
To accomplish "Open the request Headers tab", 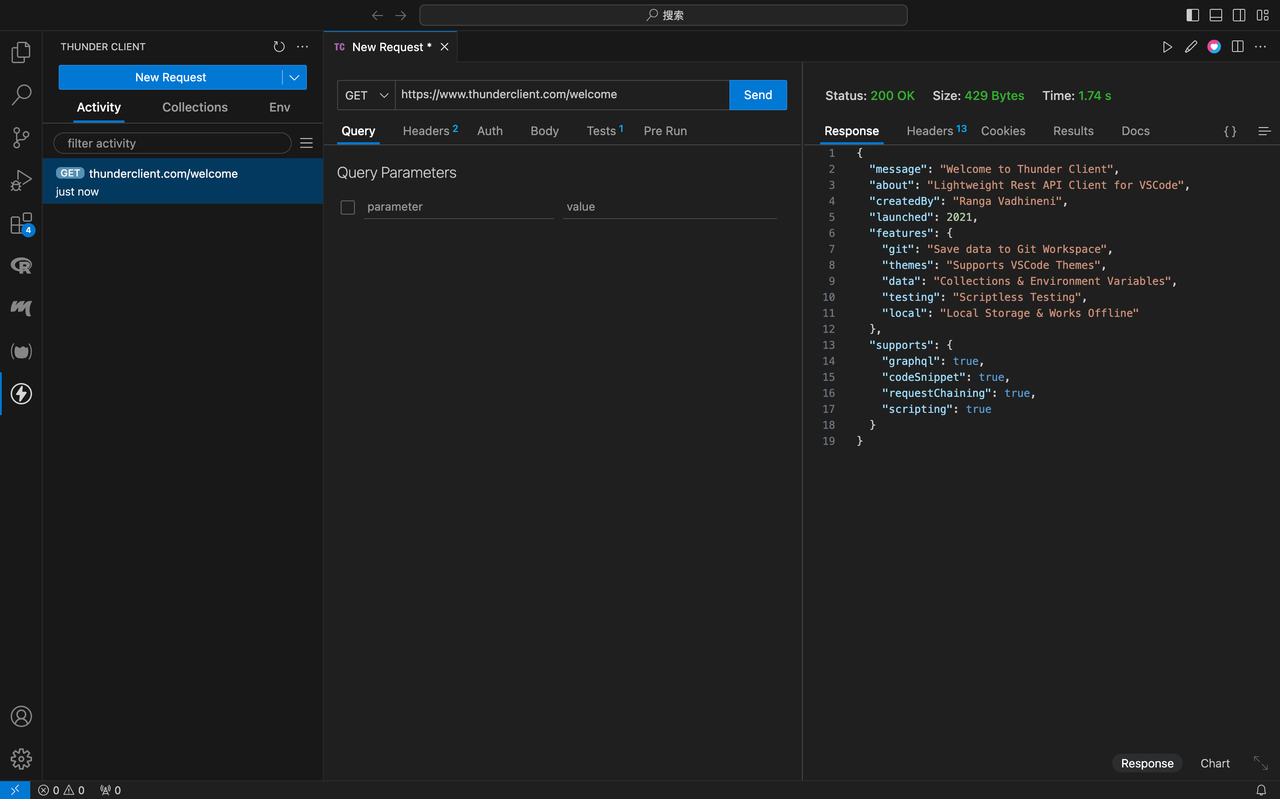I will 430,131.
